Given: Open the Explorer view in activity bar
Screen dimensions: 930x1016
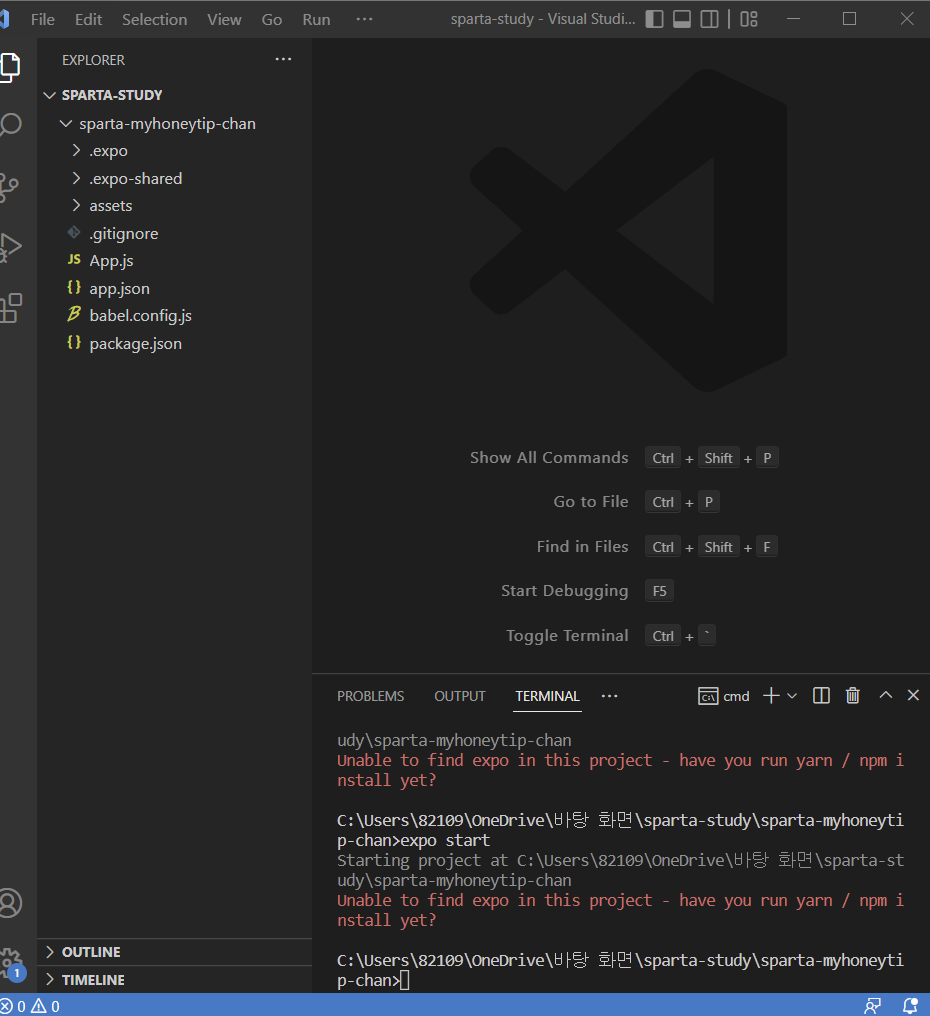Looking at the screenshot, I should pyautogui.click(x=10, y=67).
